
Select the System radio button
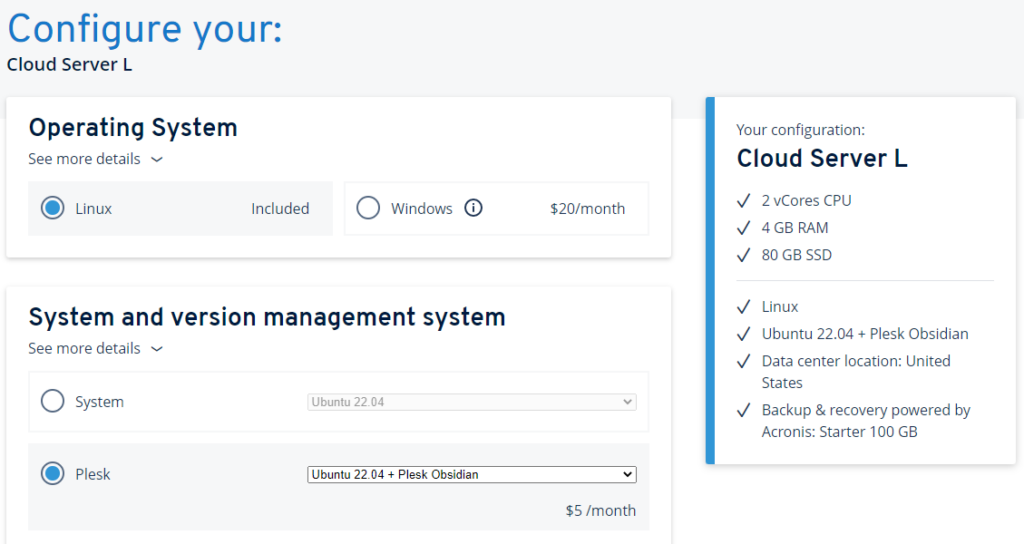(53, 401)
